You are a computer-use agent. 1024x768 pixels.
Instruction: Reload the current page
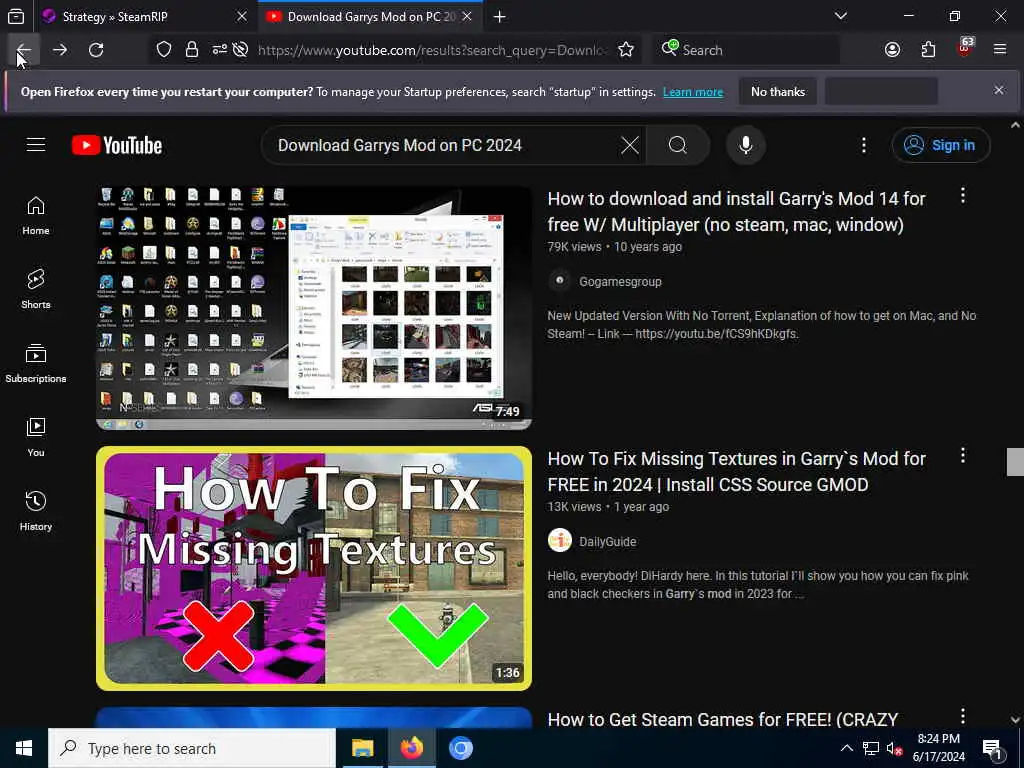point(96,50)
